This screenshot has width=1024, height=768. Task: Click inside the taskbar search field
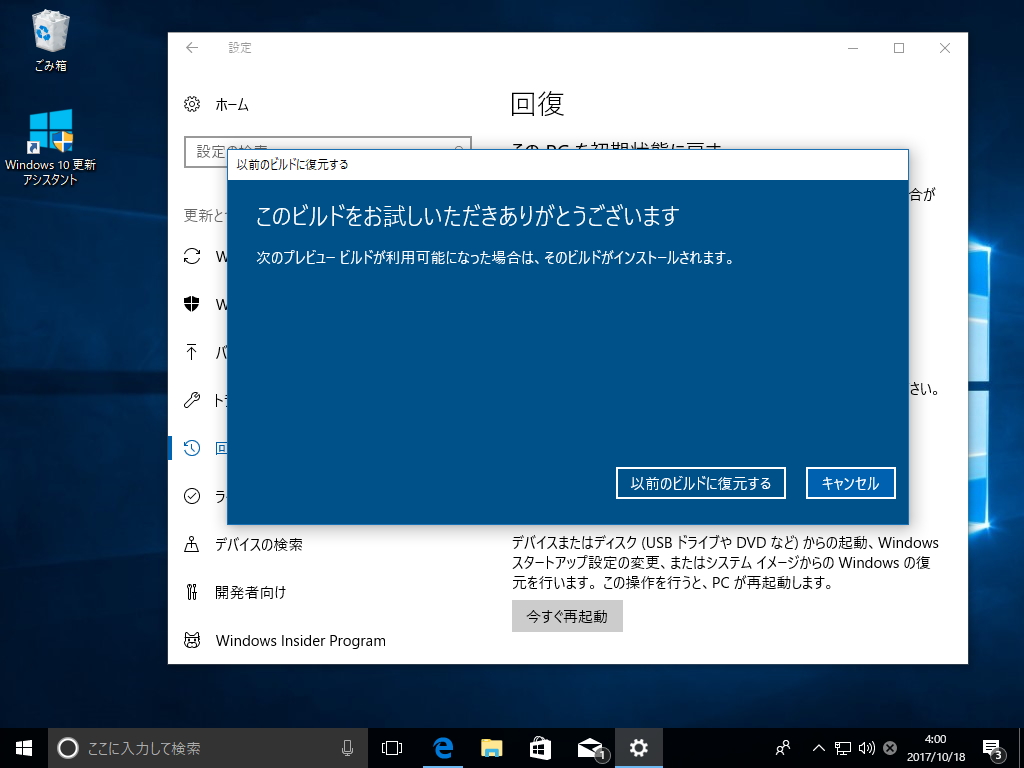pos(200,747)
